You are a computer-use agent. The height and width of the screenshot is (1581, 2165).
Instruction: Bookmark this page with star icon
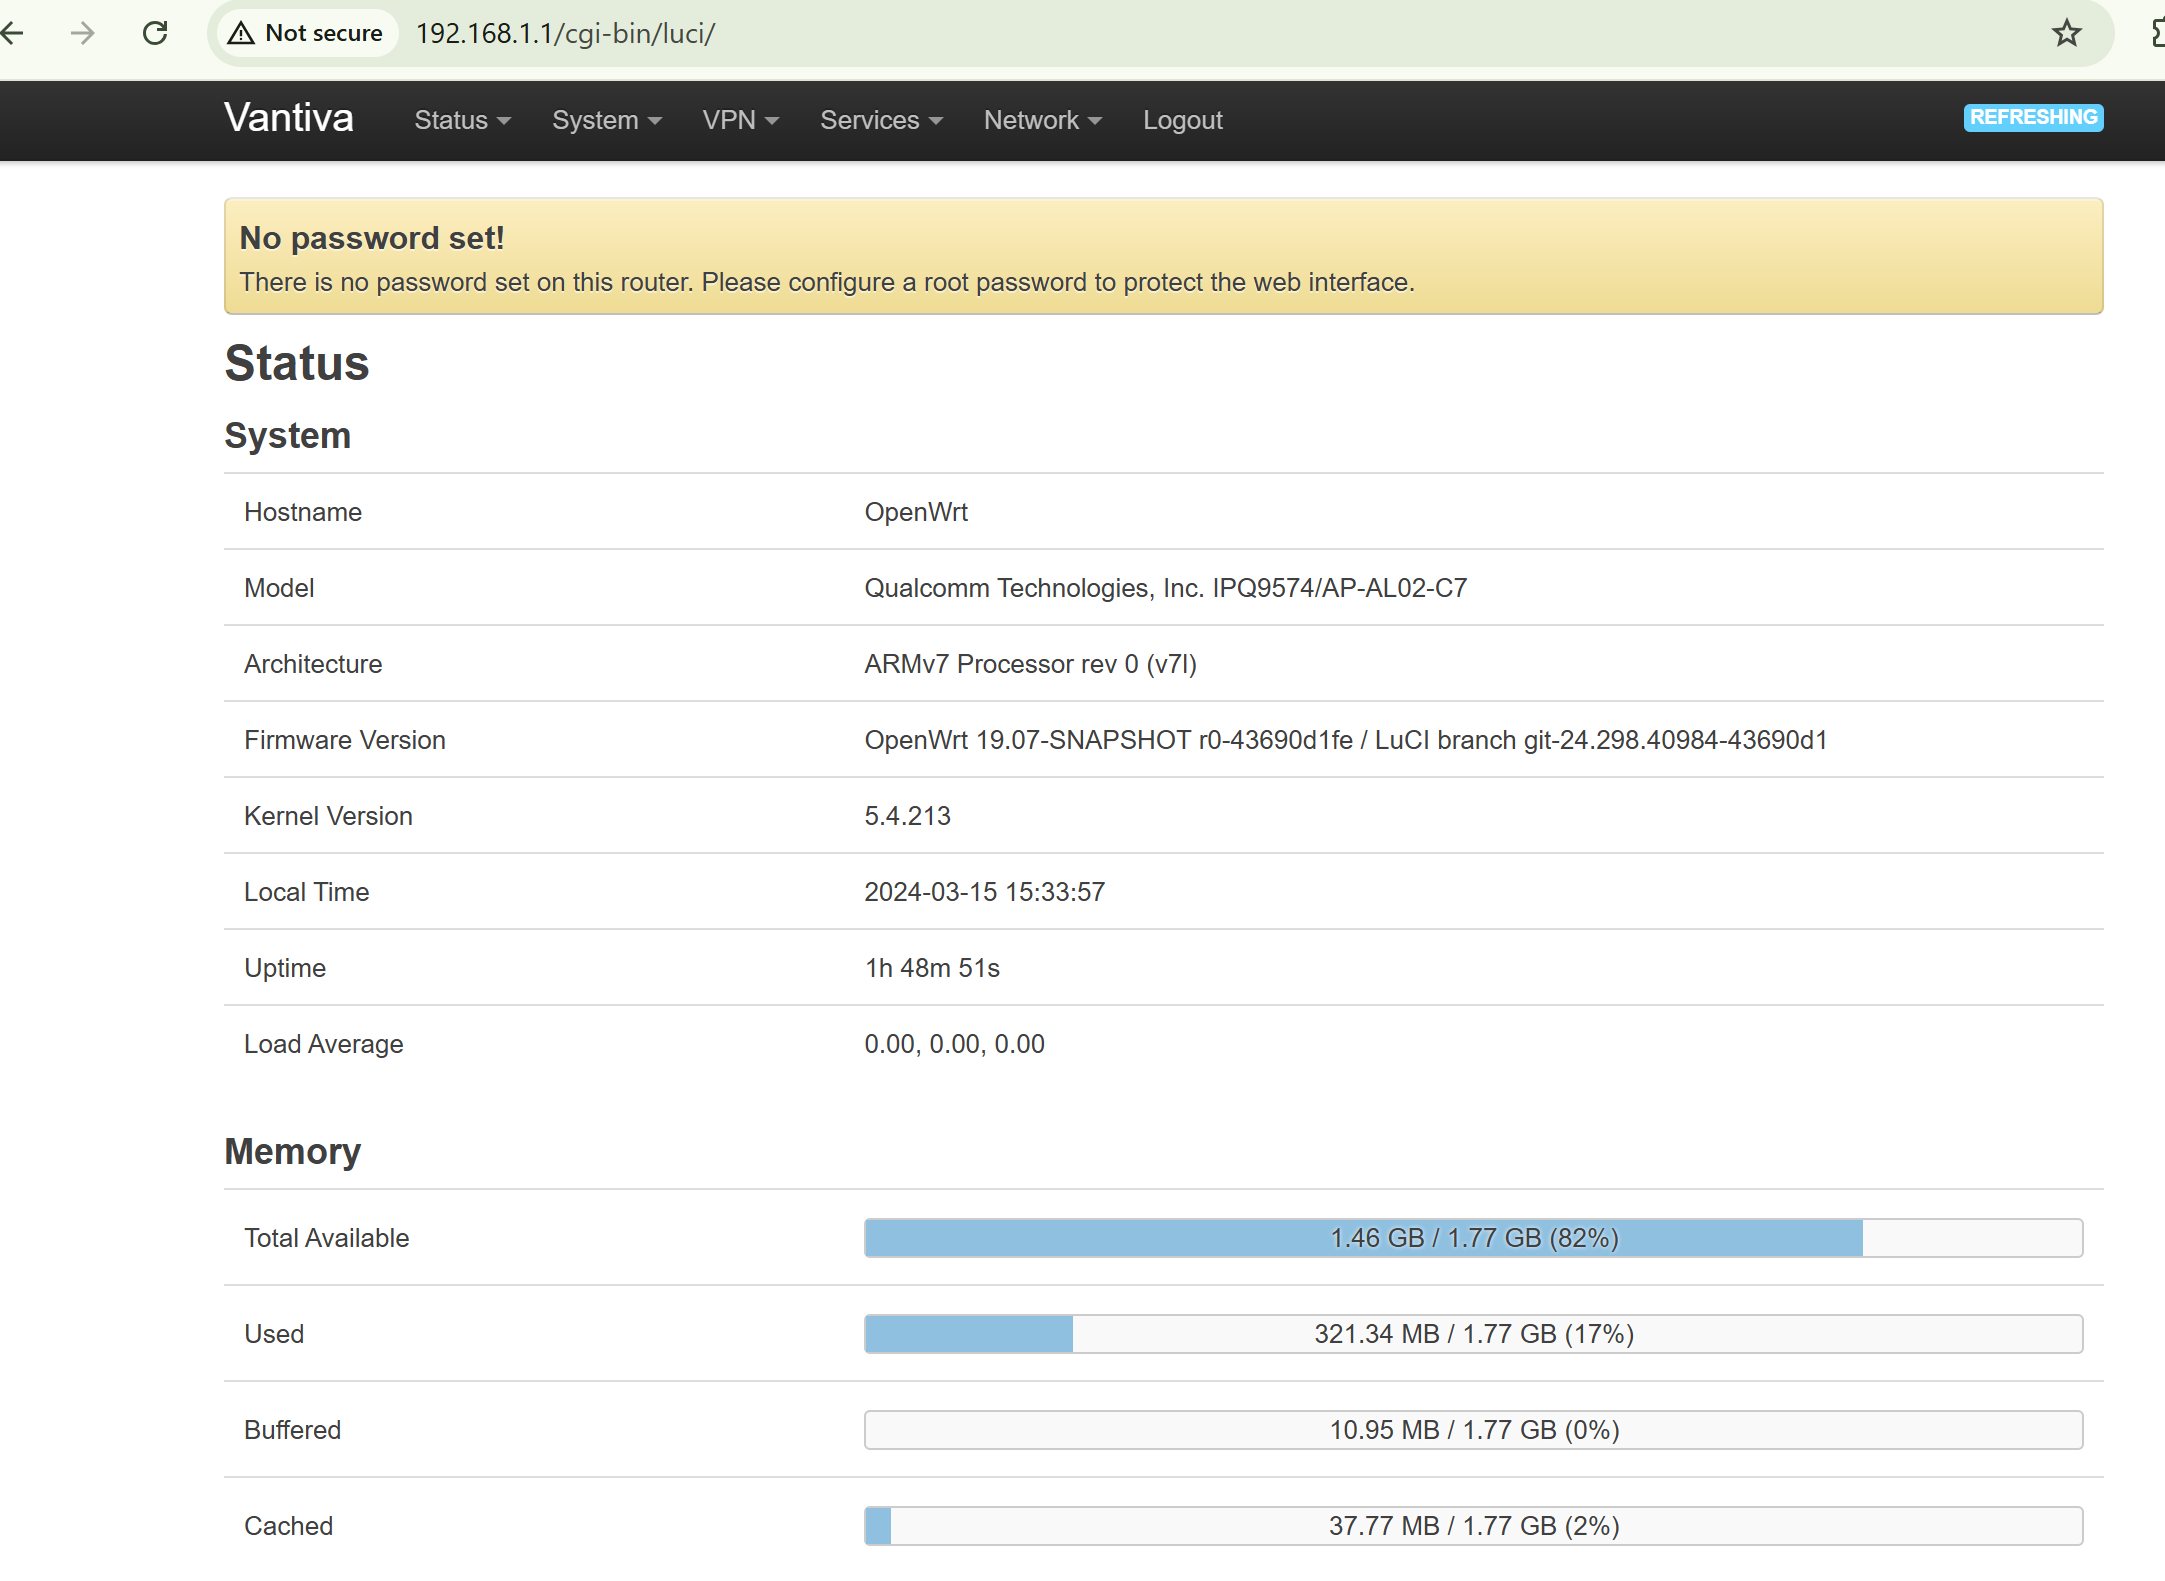pos(2066,33)
